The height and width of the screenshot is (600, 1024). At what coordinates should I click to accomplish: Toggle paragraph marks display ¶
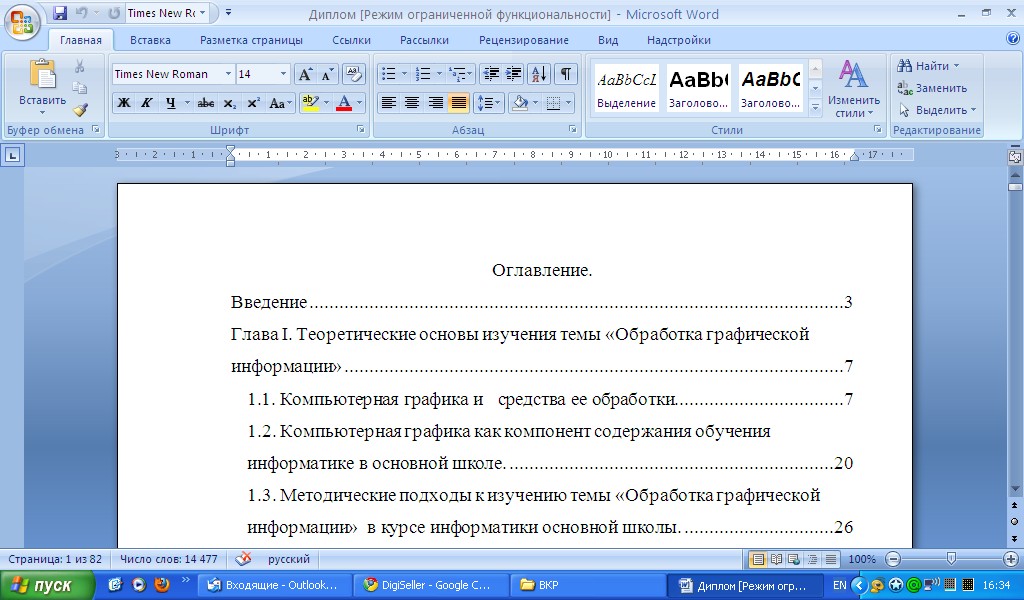[566, 74]
